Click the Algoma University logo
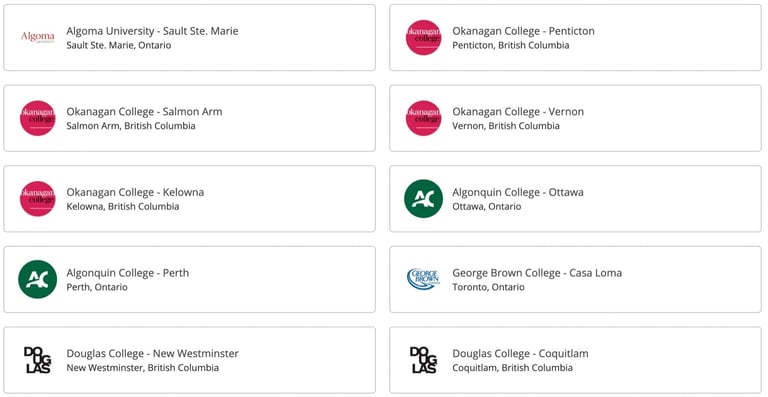The width and height of the screenshot is (768, 397). 38,37
